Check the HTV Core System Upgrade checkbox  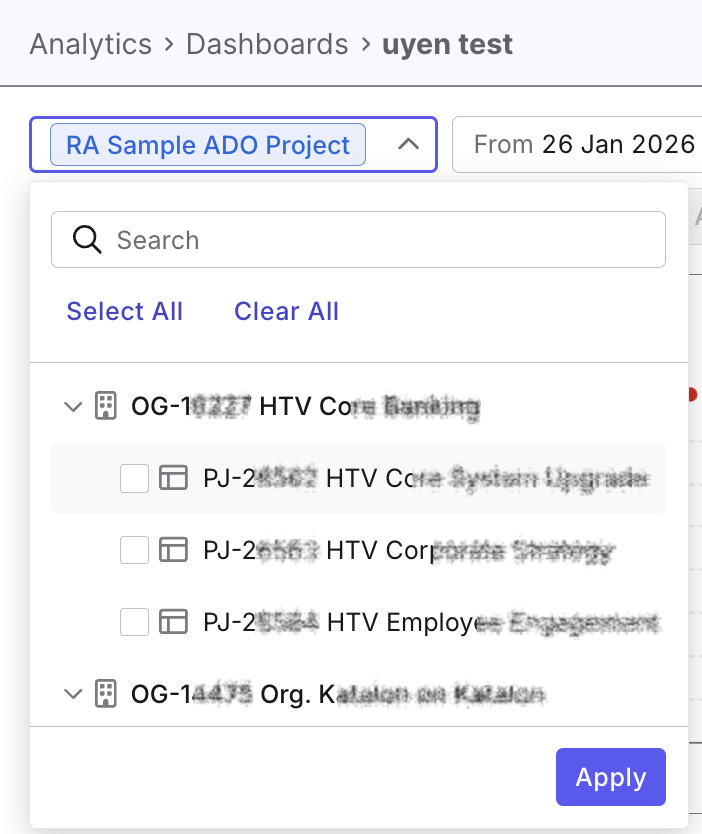click(x=134, y=478)
